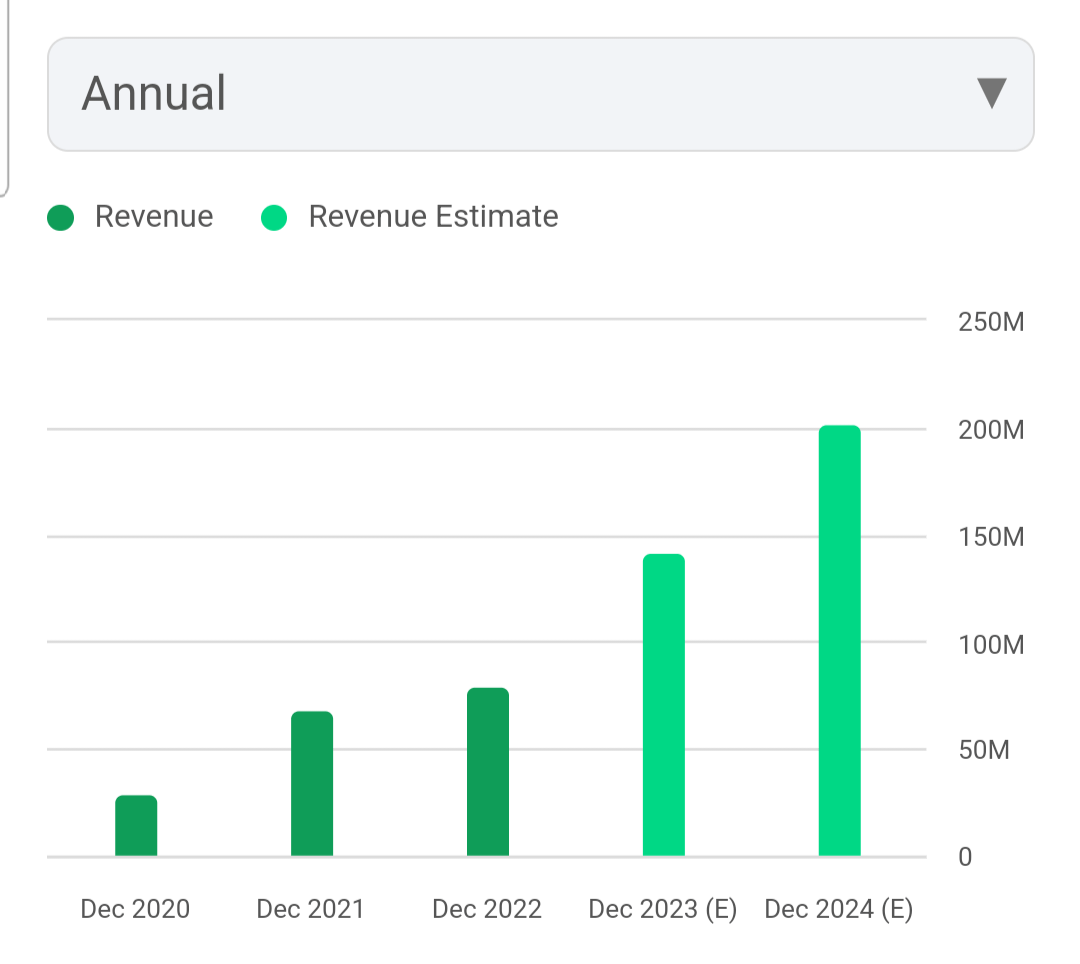Click the Dec 2021 revenue bar
The height and width of the screenshot is (964, 1080).
tap(312, 783)
